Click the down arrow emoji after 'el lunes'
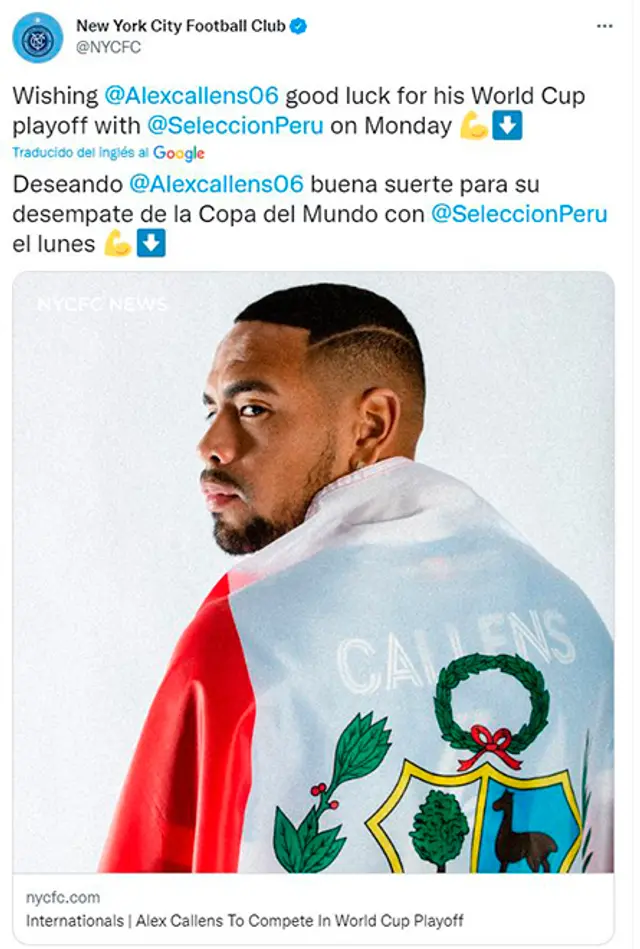This screenshot has height=949, width=640. pyautogui.click(x=151, y=244)
